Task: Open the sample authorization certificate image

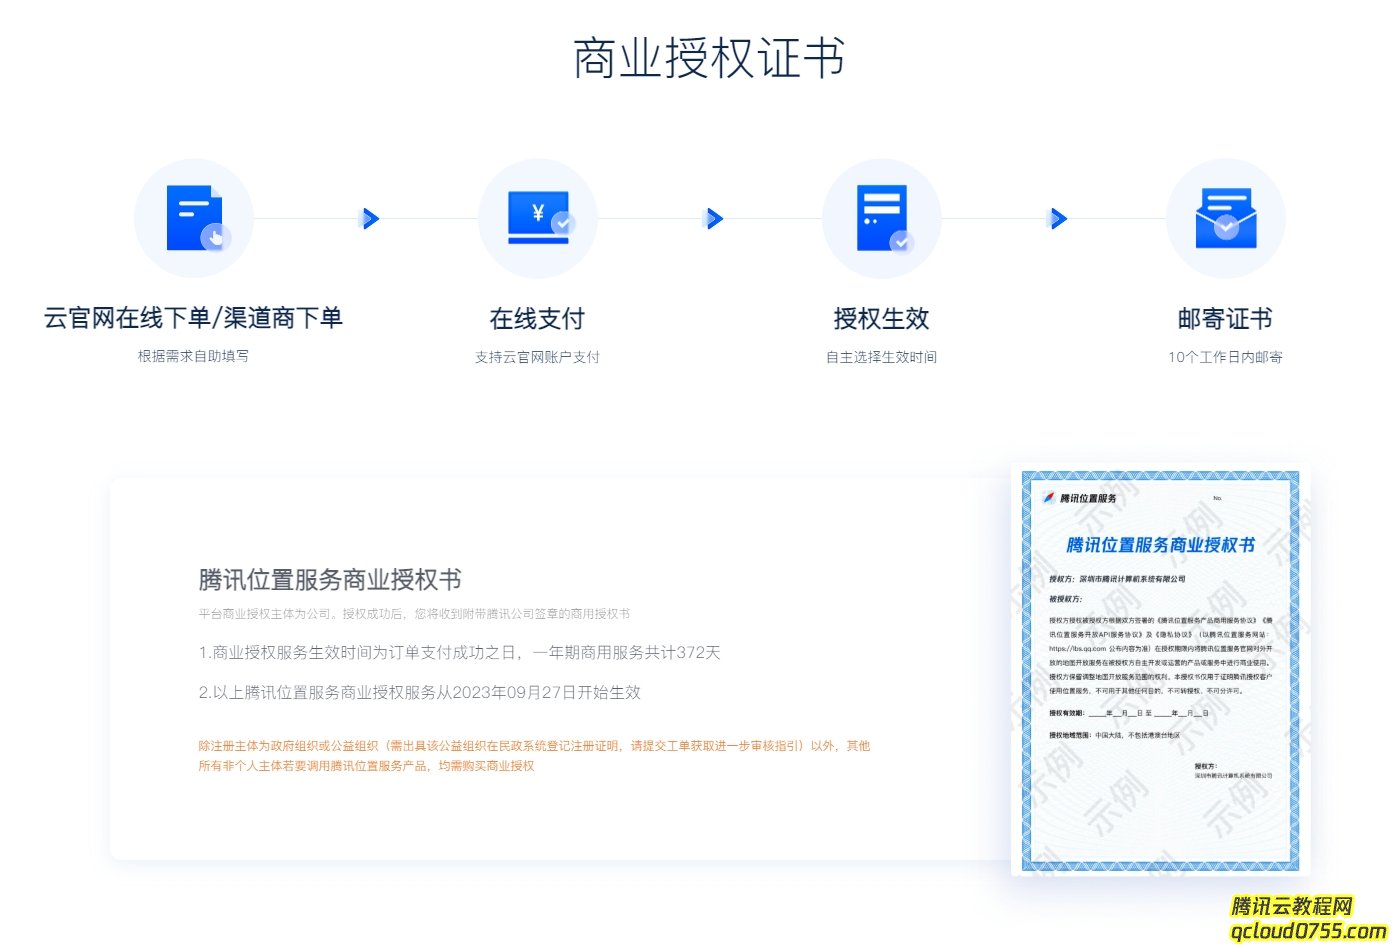Action: click(x=1160, y=670)
